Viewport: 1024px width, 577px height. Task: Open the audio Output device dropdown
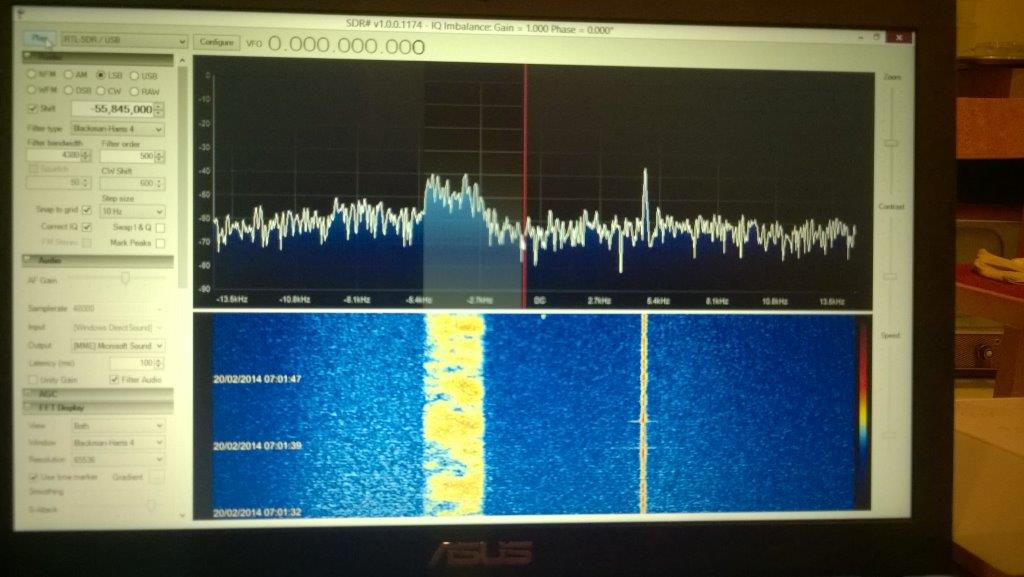tap(118, 345)
